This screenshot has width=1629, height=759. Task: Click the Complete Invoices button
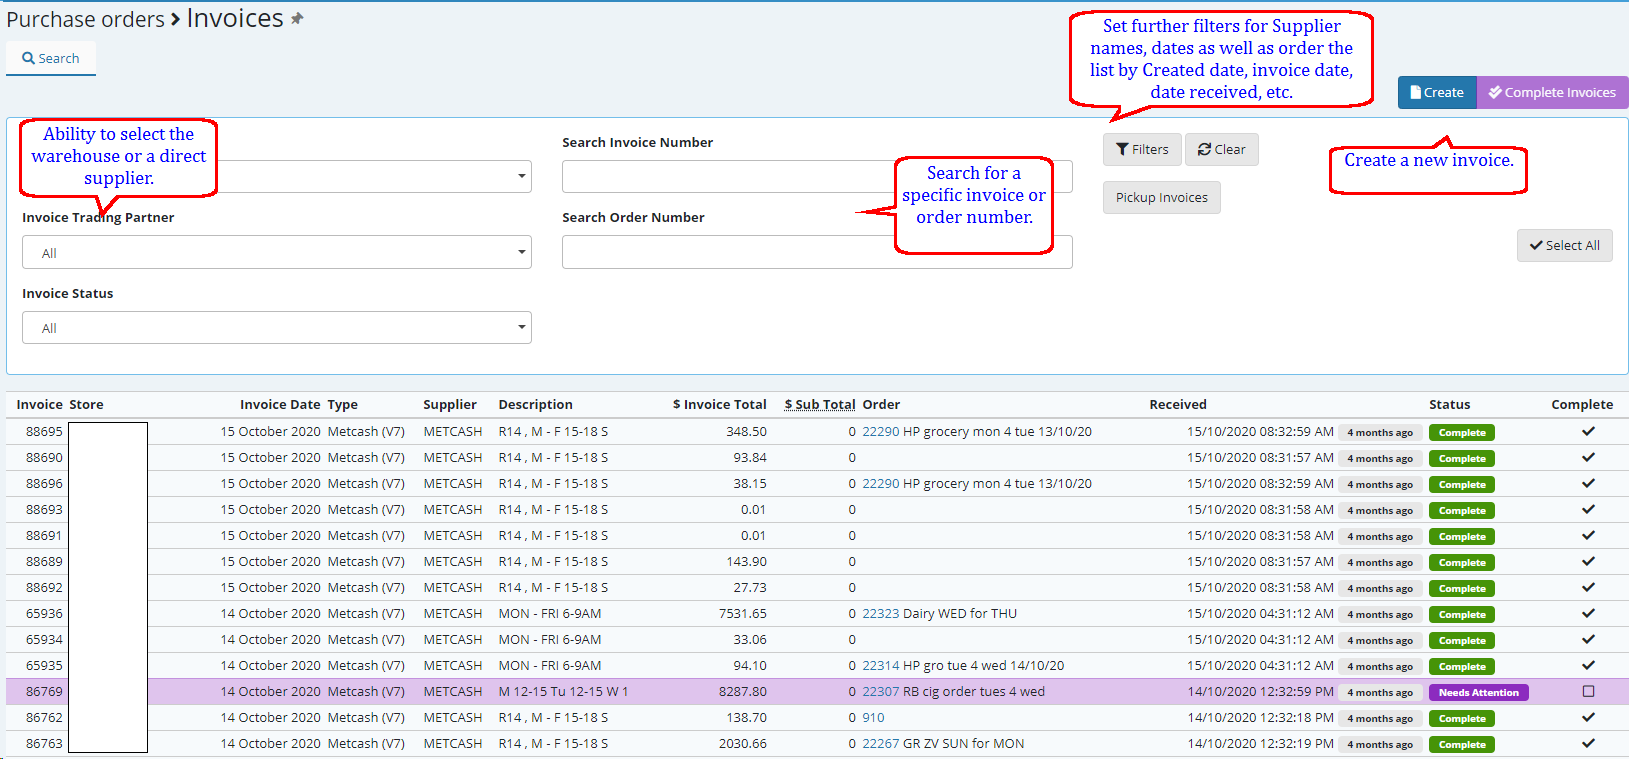pyautogui.click(x=1552, y=92)
